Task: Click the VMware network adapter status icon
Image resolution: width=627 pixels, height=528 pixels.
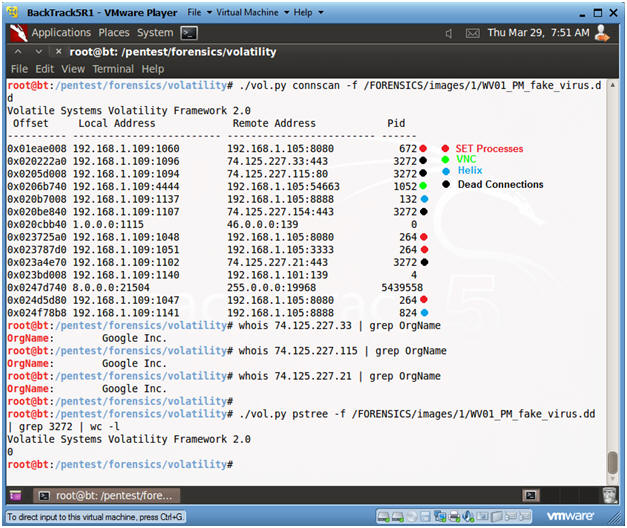Action: pos(440,517)
